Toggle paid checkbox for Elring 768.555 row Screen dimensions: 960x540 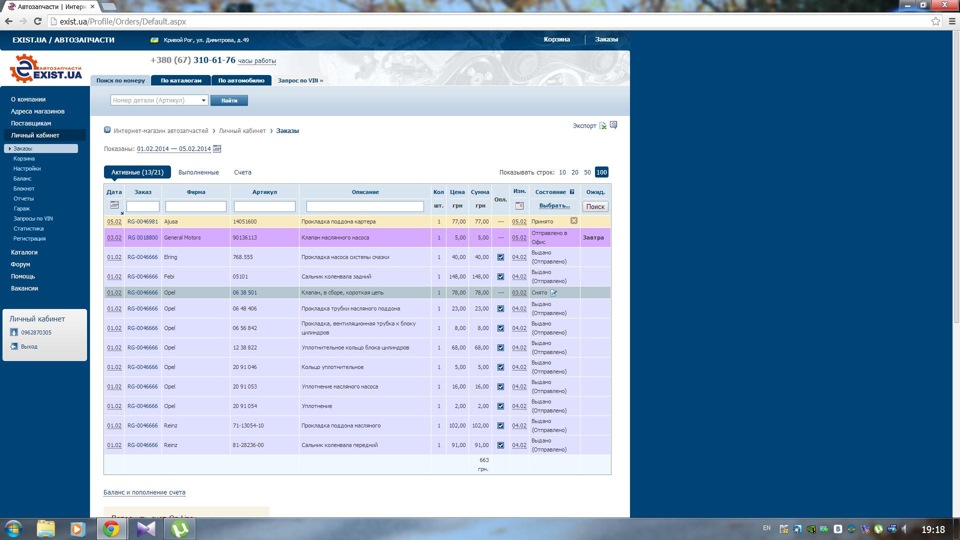(501, 257)
